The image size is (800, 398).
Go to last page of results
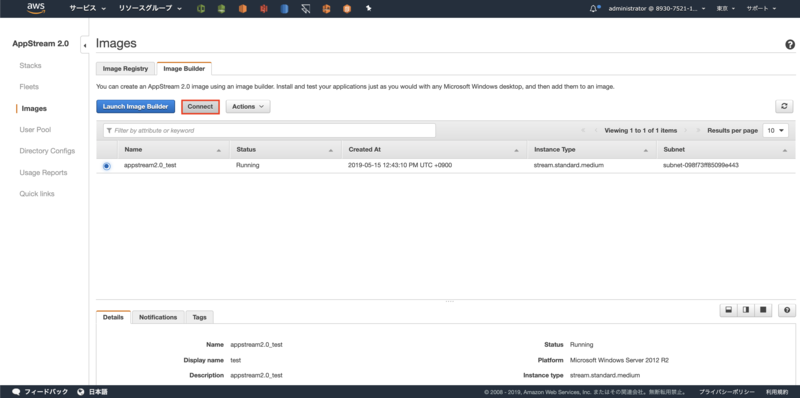tap(698, 131)
